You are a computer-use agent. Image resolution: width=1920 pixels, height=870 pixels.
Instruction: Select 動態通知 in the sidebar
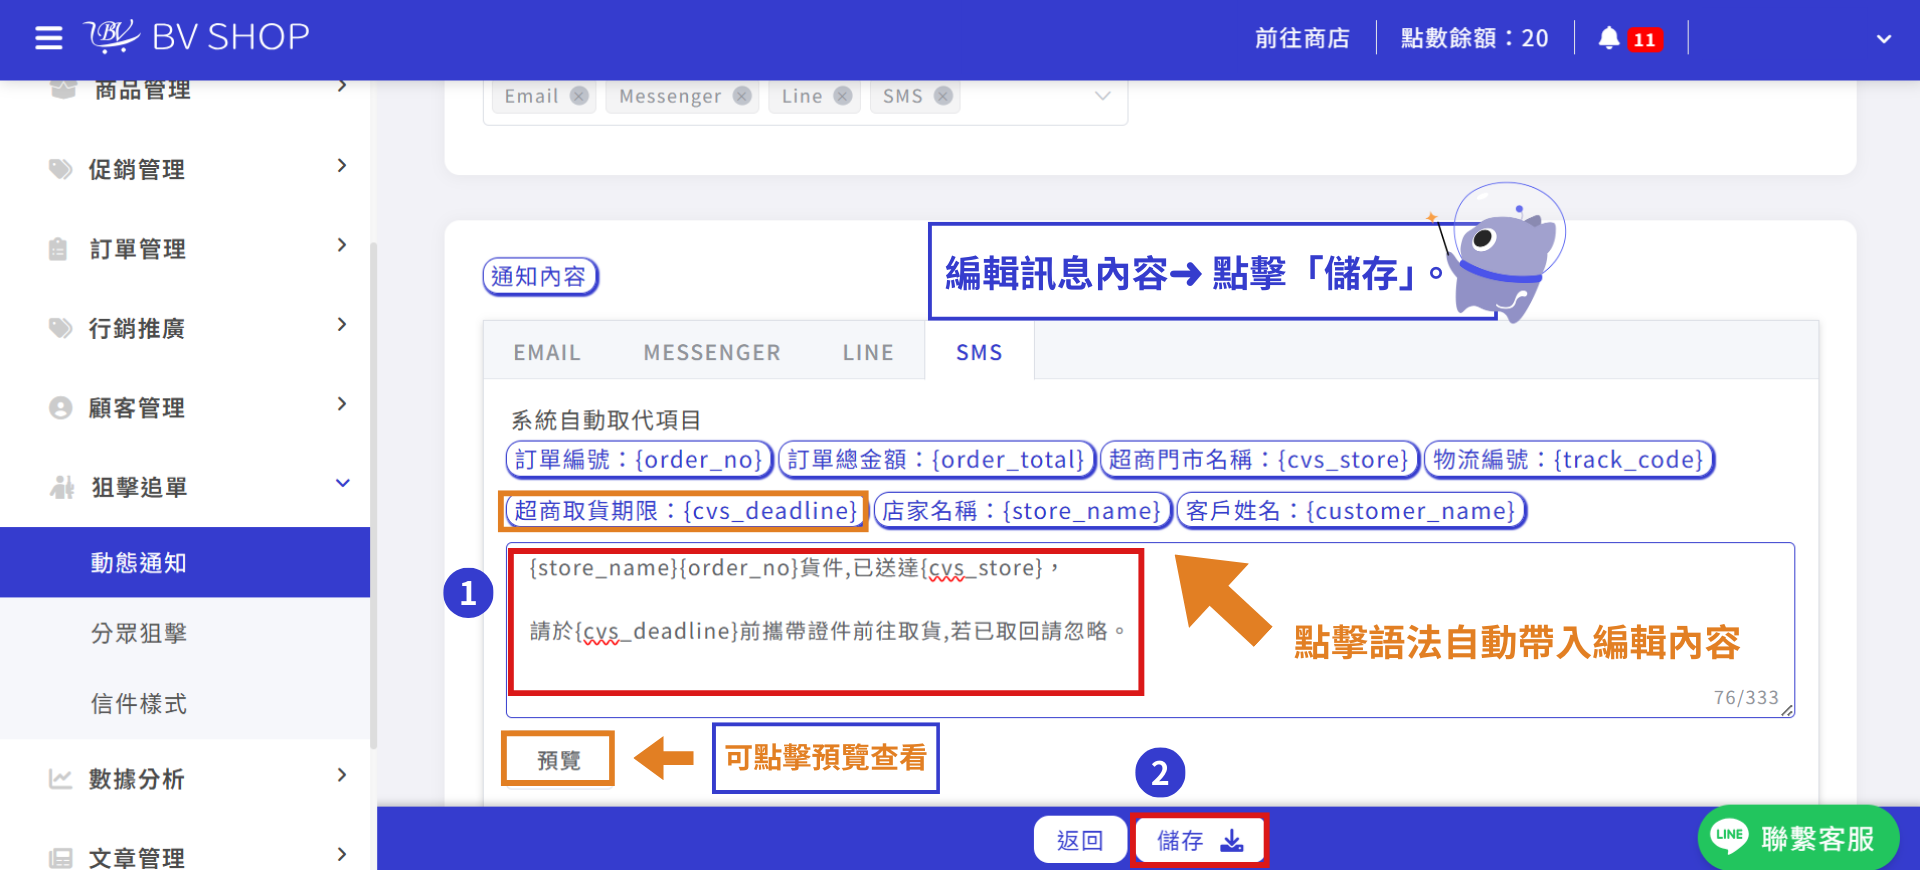pyautogui.click(x=185, y=562)
